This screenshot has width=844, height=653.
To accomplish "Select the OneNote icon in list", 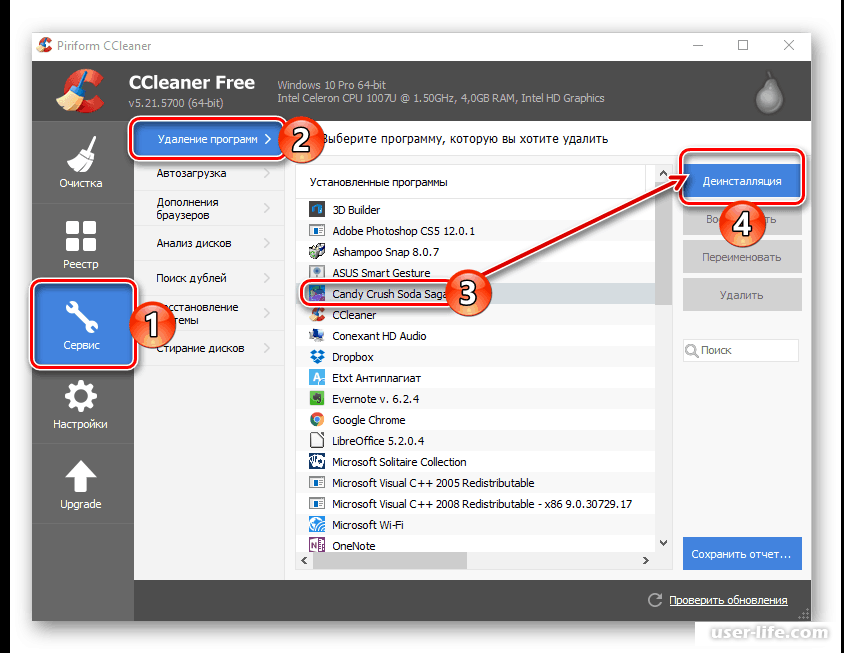I will [x=317, y=545].
